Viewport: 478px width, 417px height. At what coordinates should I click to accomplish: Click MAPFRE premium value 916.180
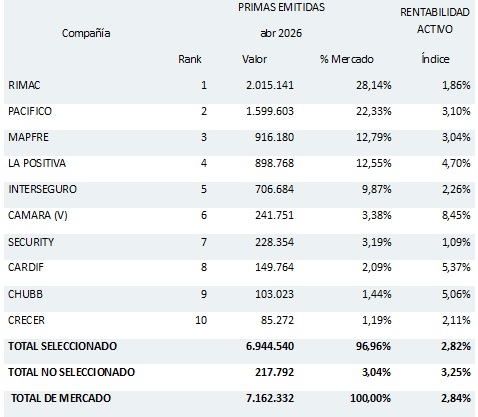pos(274,137)
